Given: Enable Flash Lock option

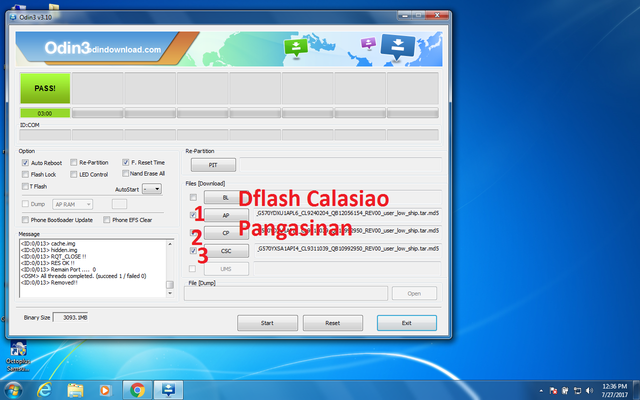Looking at the screenshot, I should point(25,174).
